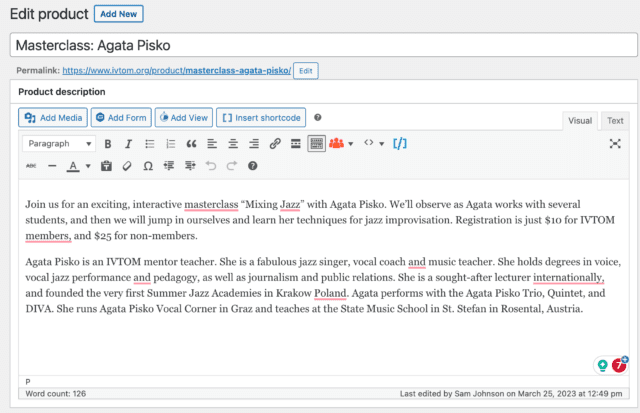The height and width of the screenshot is (413, 640).
Task: Click the product title input field
Action: [x=320, y=45]
